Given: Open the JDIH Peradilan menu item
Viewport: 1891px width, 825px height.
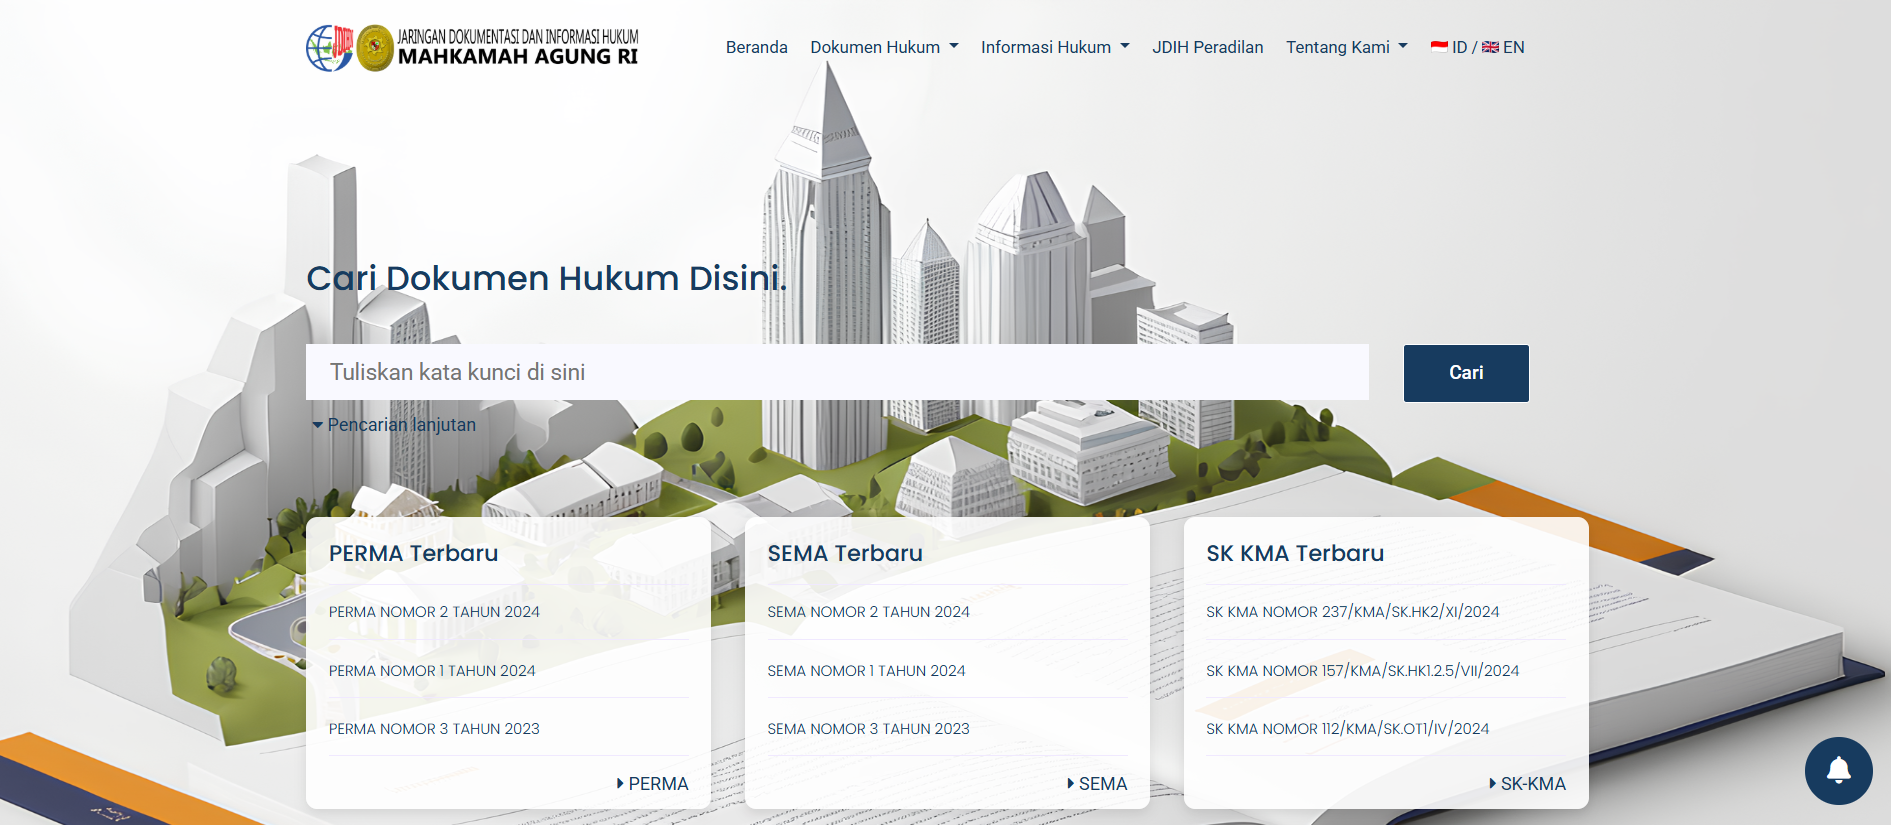Looking at the screenshot, I should pyautogui.click(x=1207, y=47).
